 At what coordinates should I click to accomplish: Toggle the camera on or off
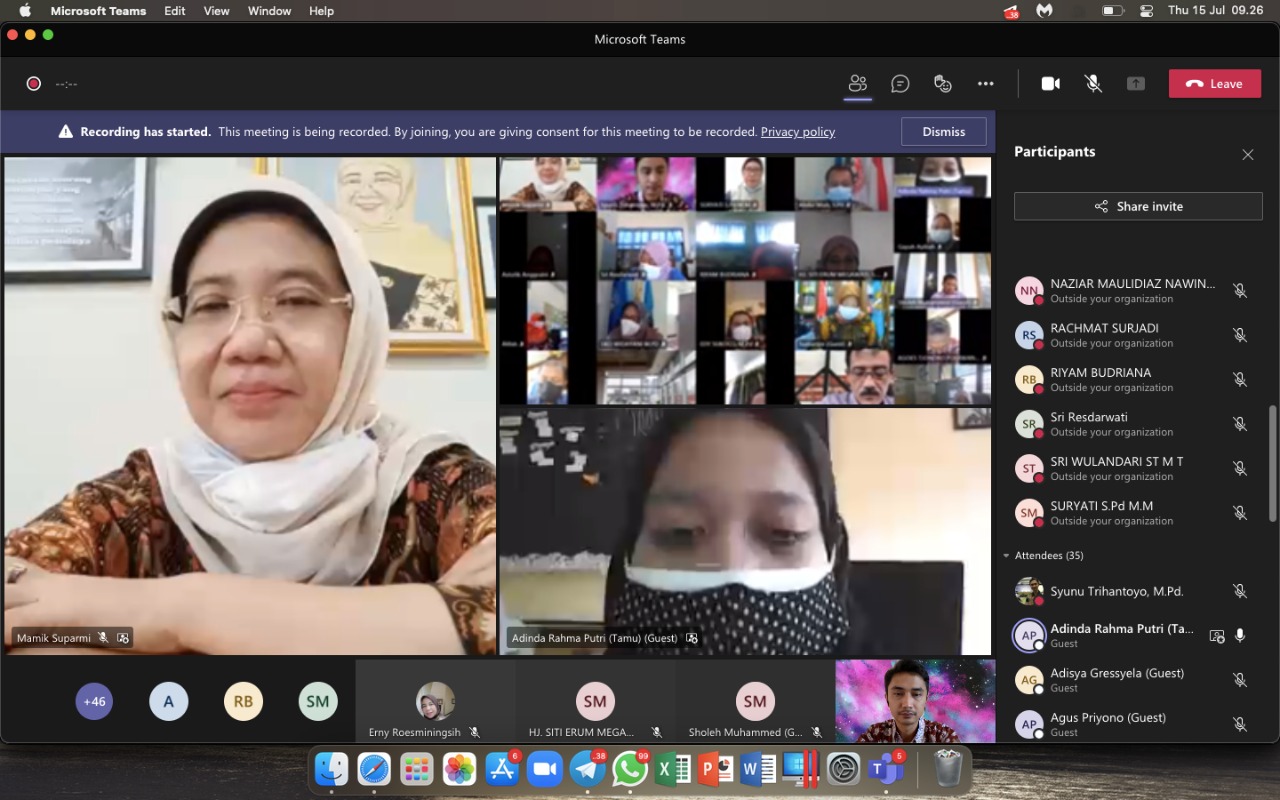coord(1050,84)
